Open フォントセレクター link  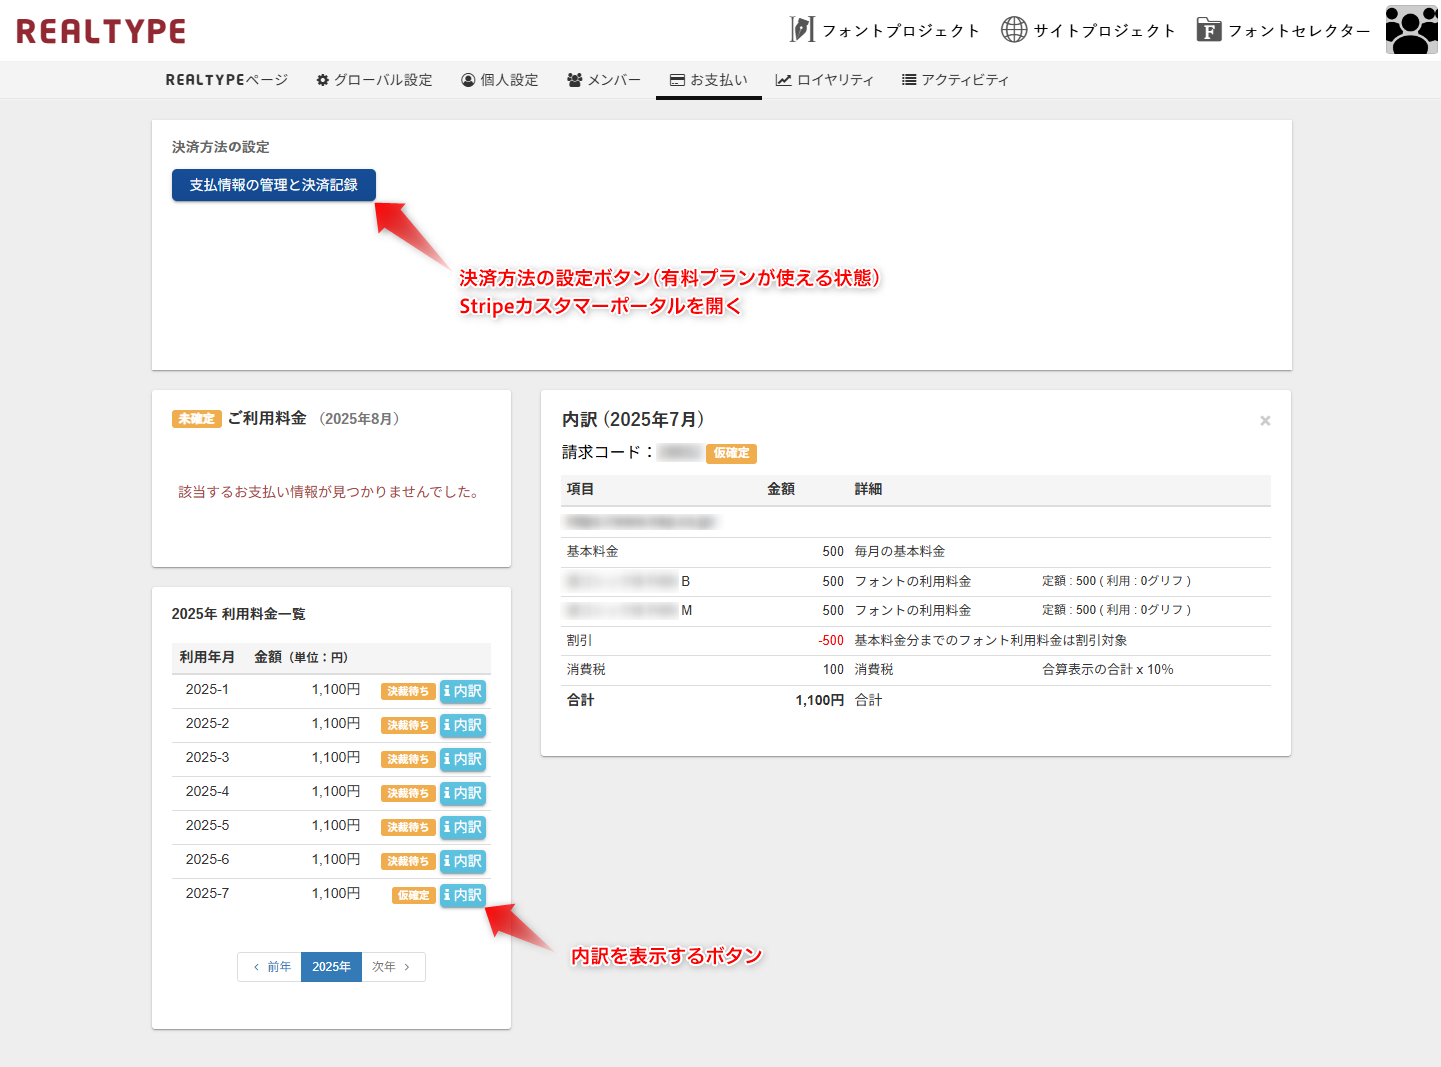1299,31
